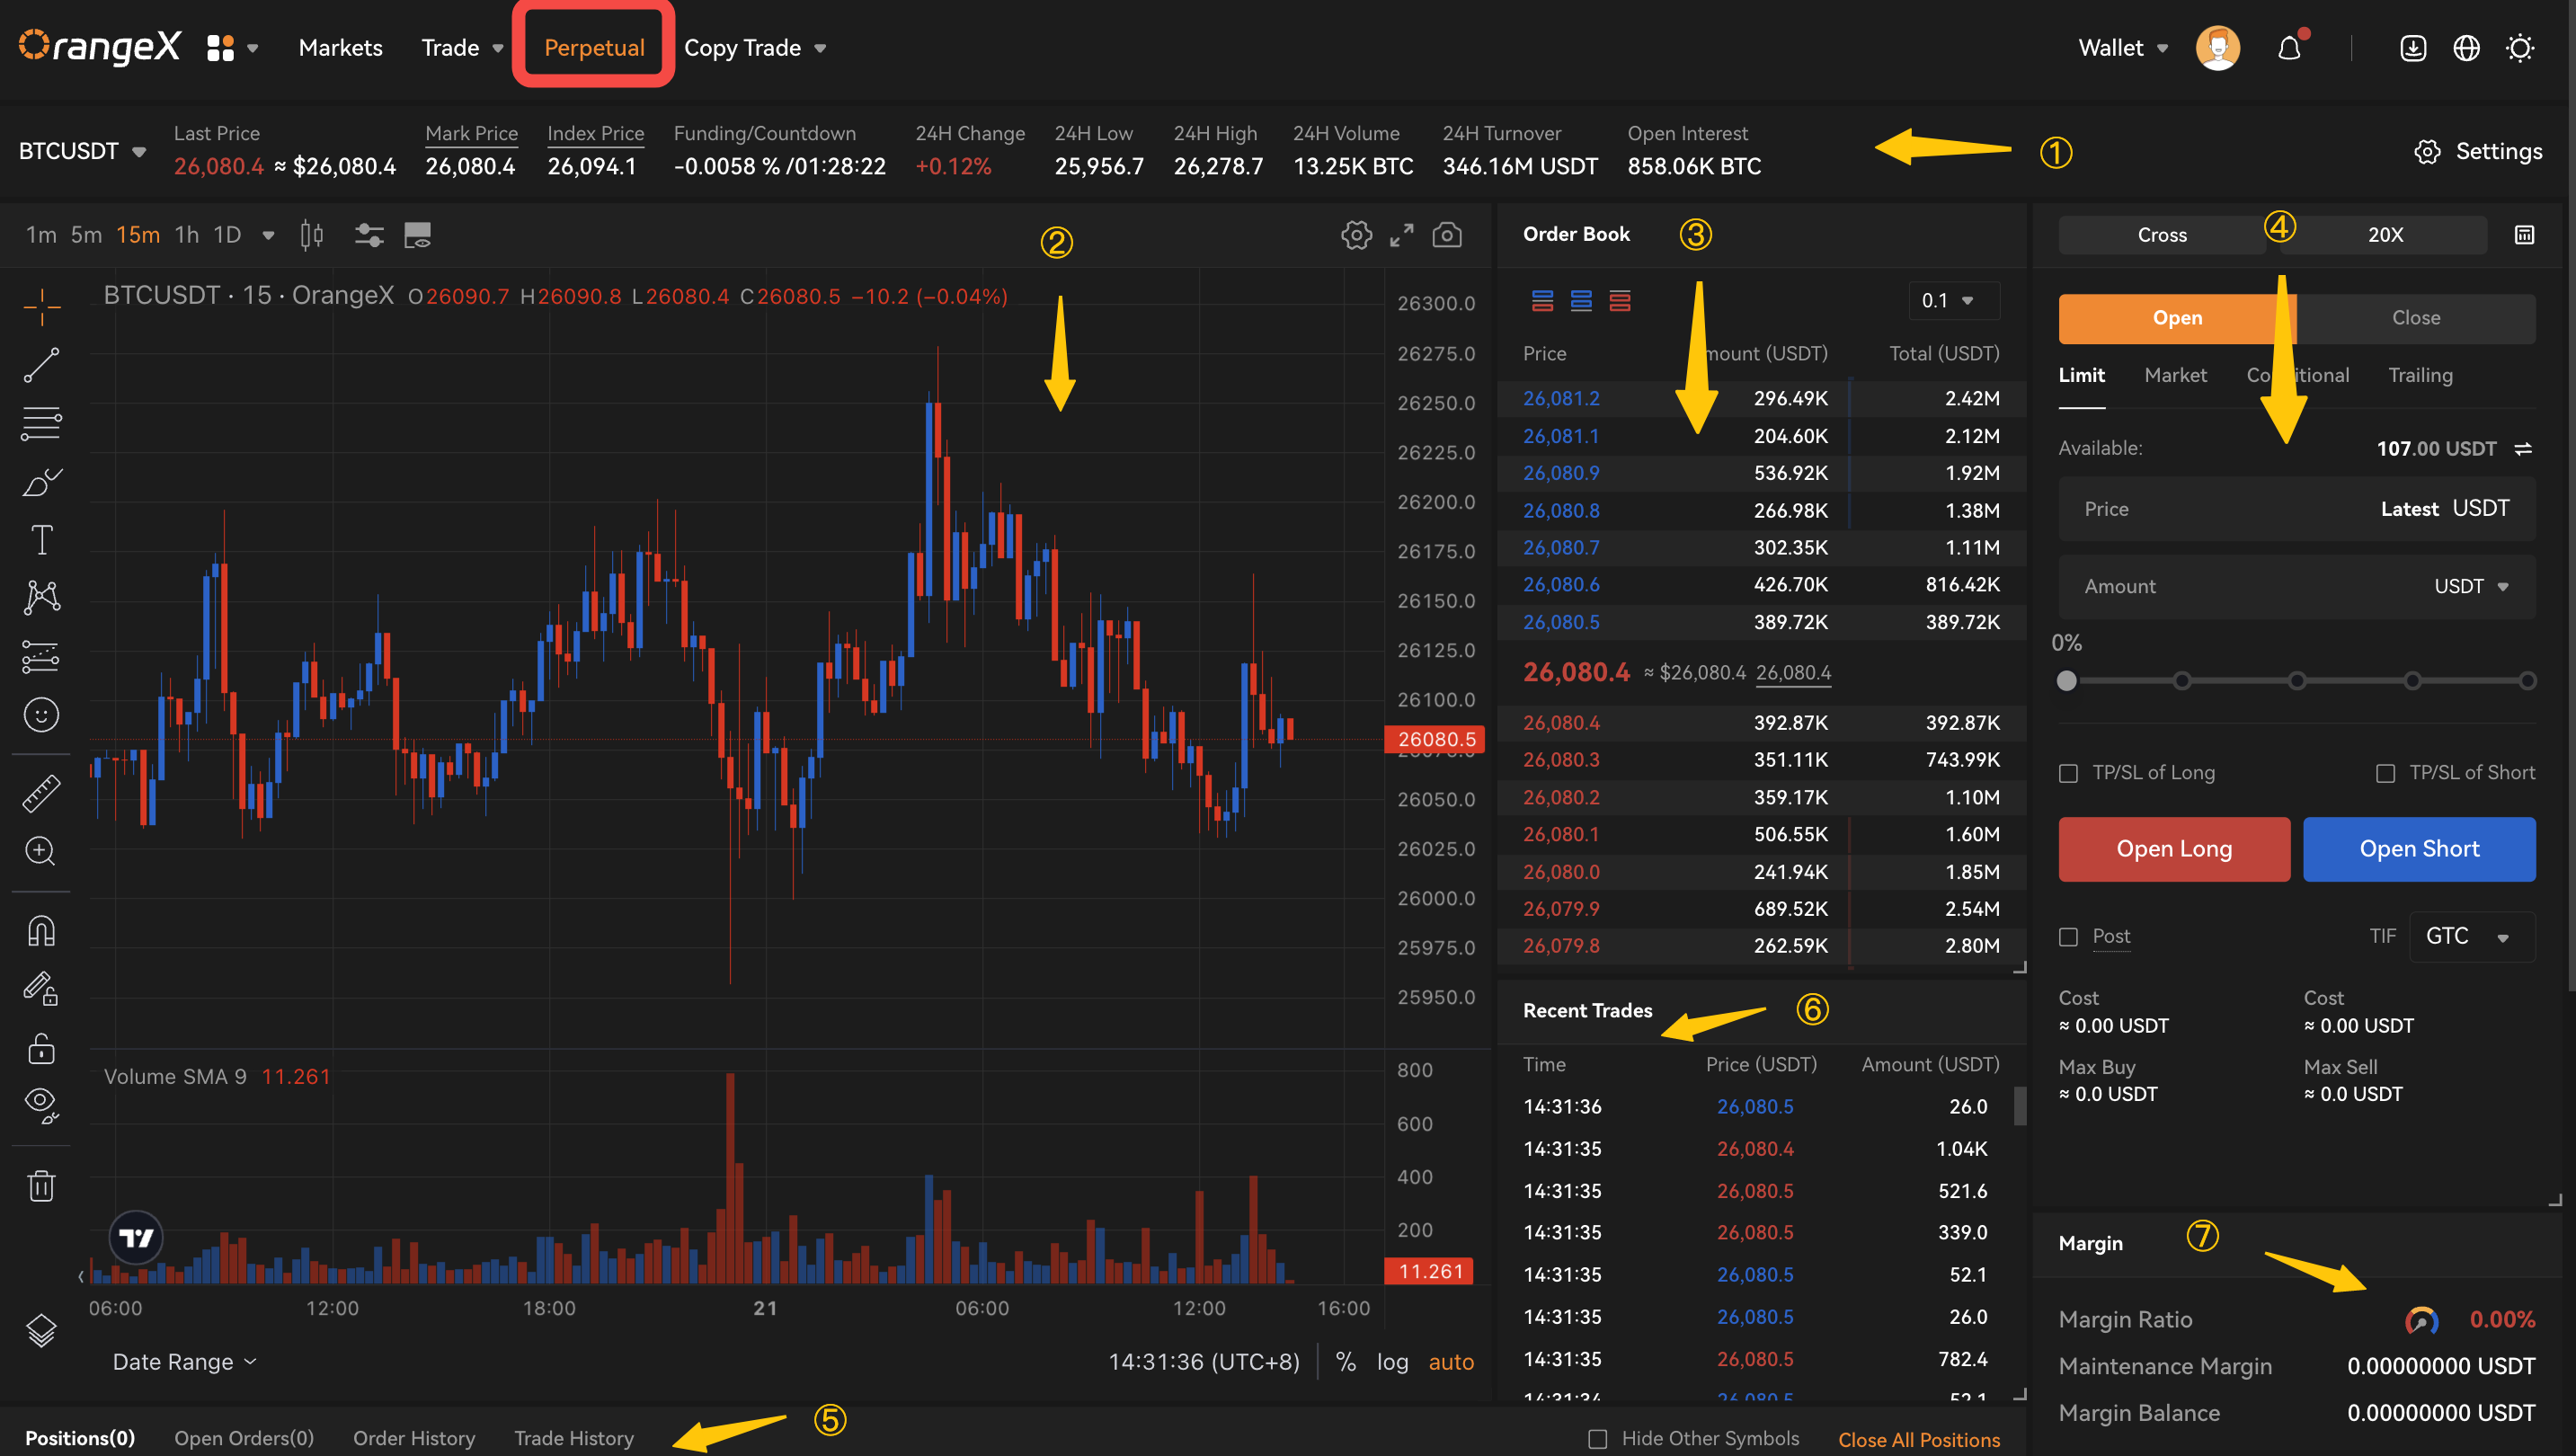Select the Text annotation tool
This screenshot has width=2576, height=1456.
click(x=41, y=539)
